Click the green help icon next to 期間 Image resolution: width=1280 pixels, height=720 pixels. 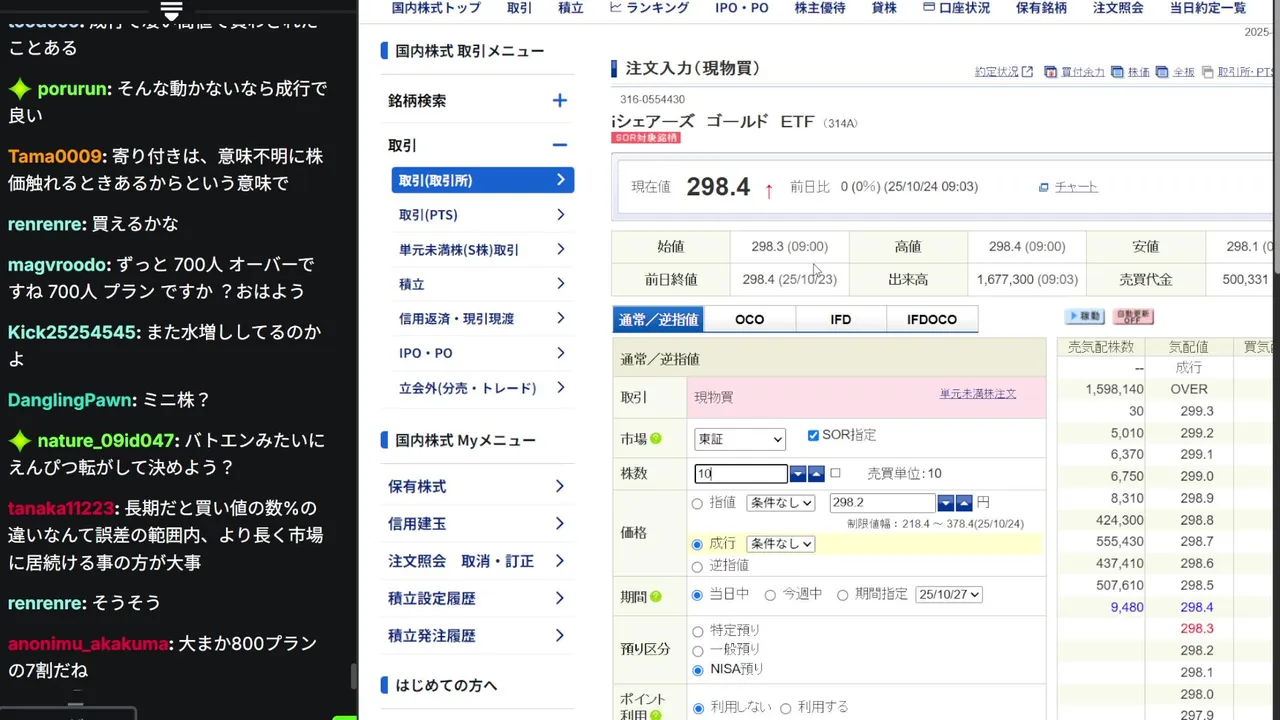pyautogui.click(x=656, y=597)
